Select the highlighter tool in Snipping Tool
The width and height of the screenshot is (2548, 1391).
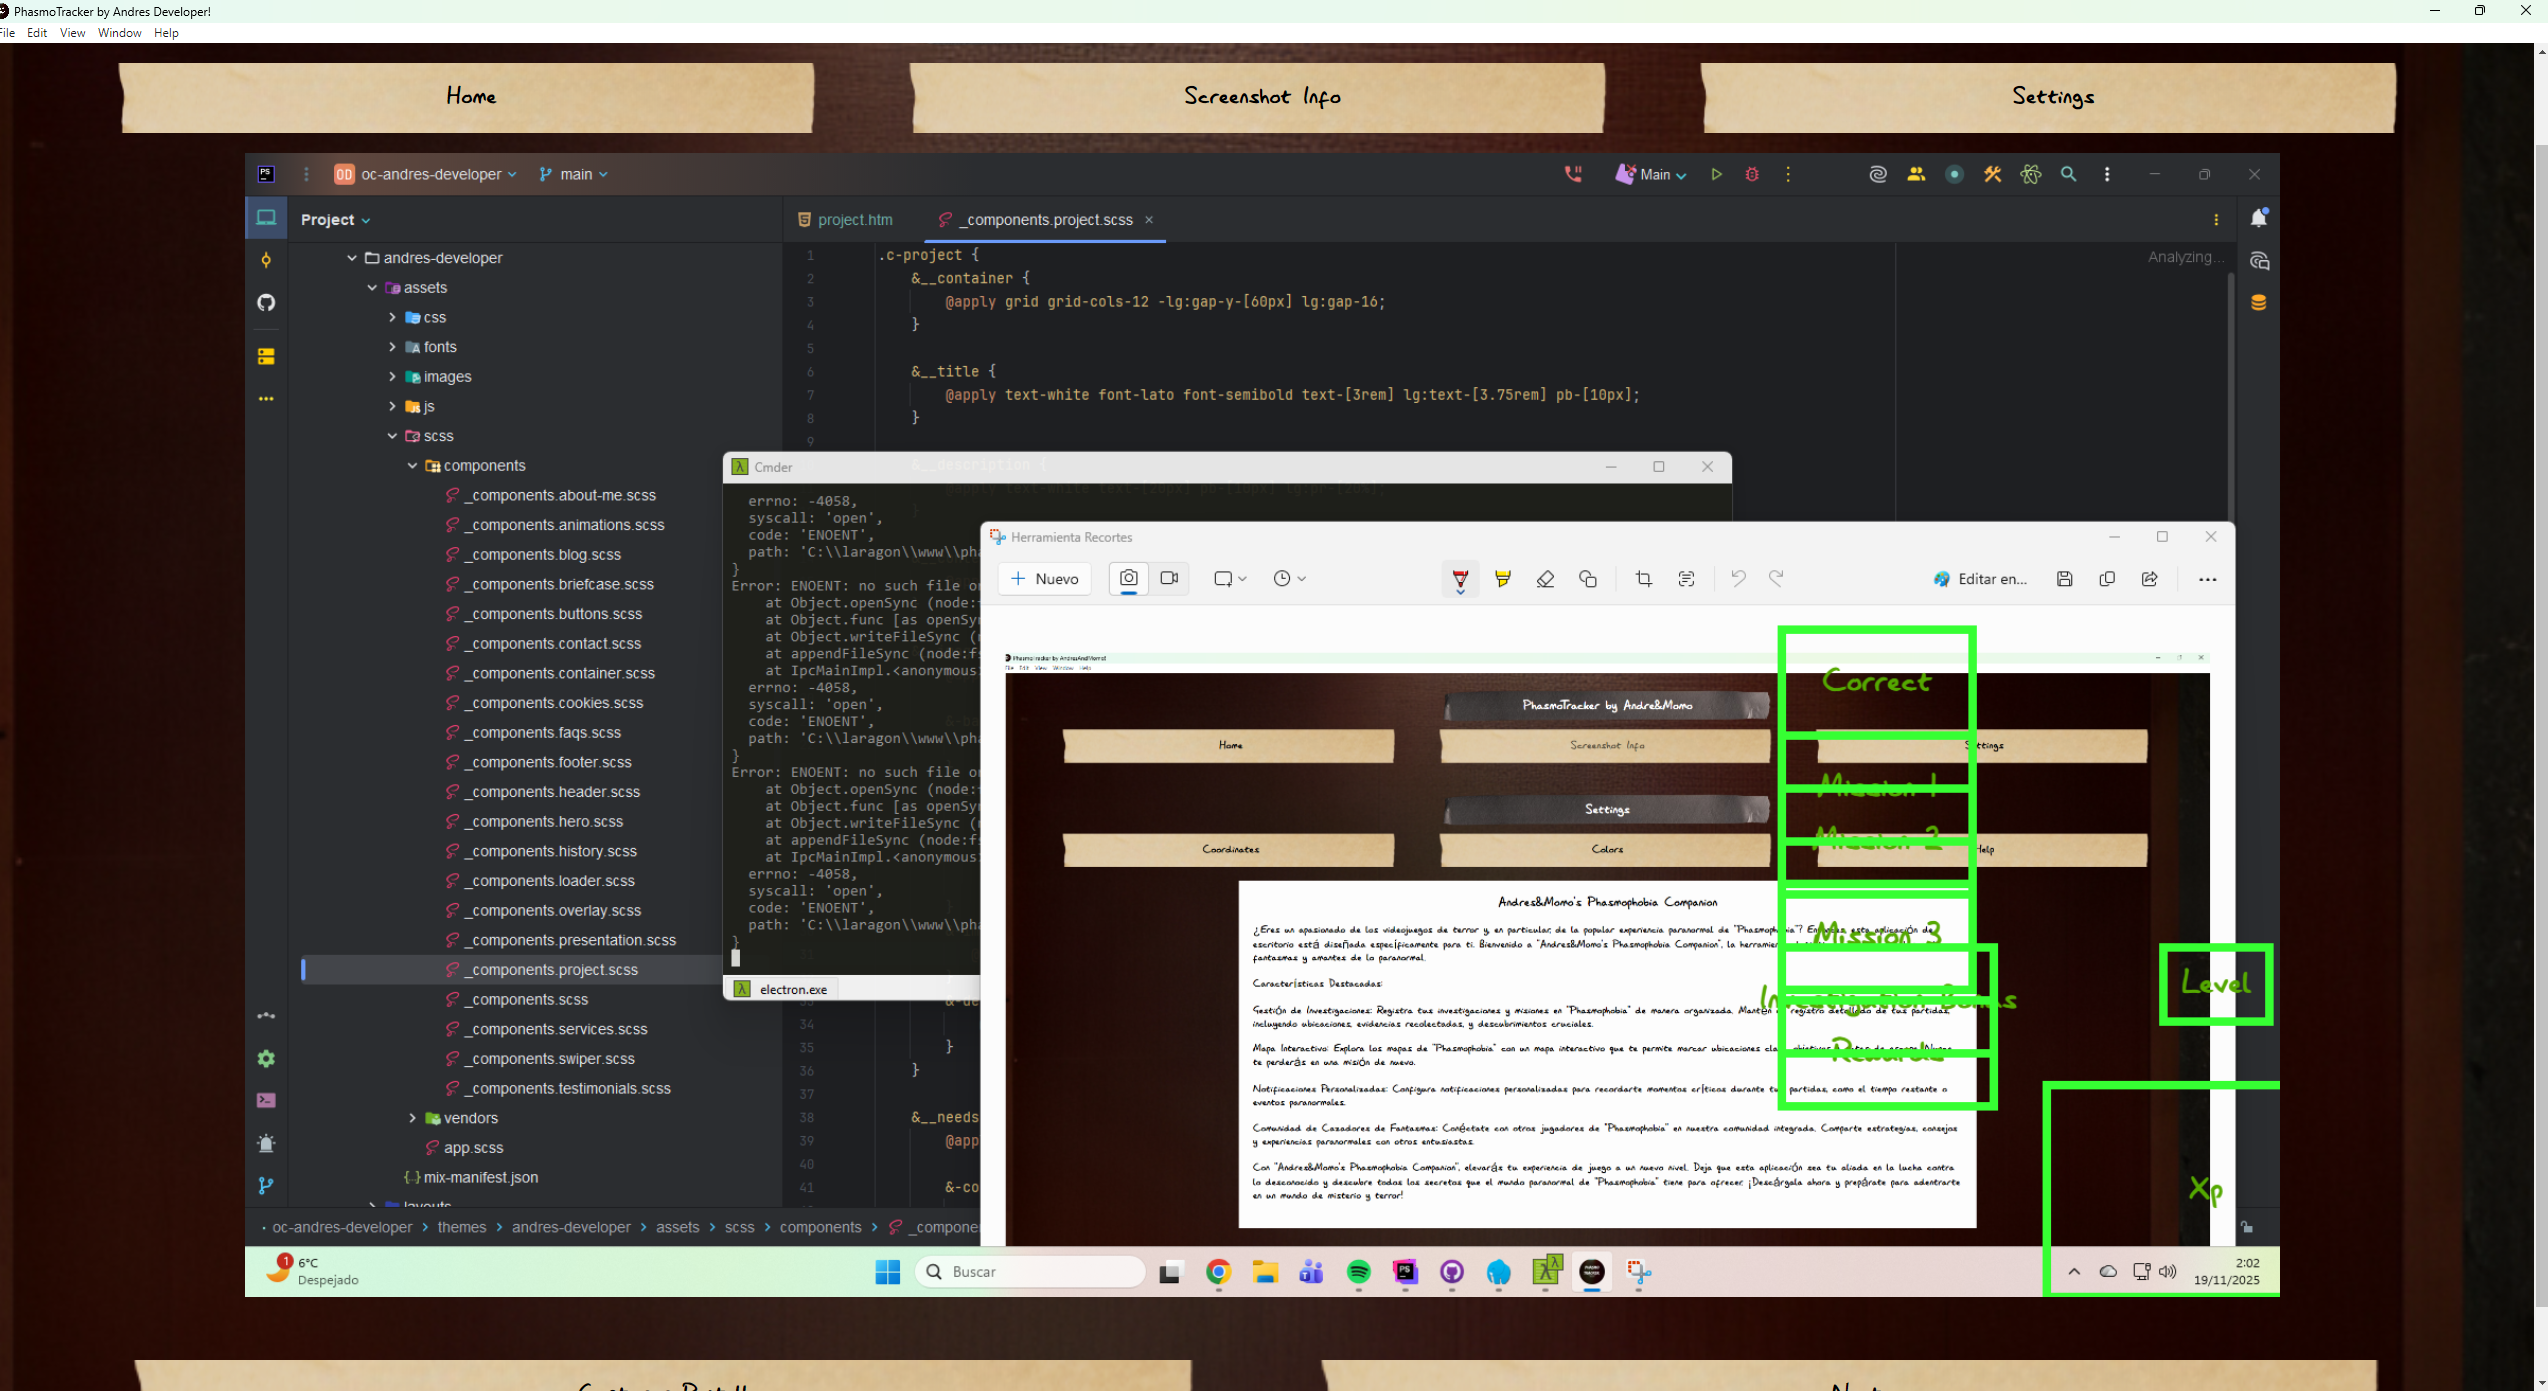point(1502,579)
